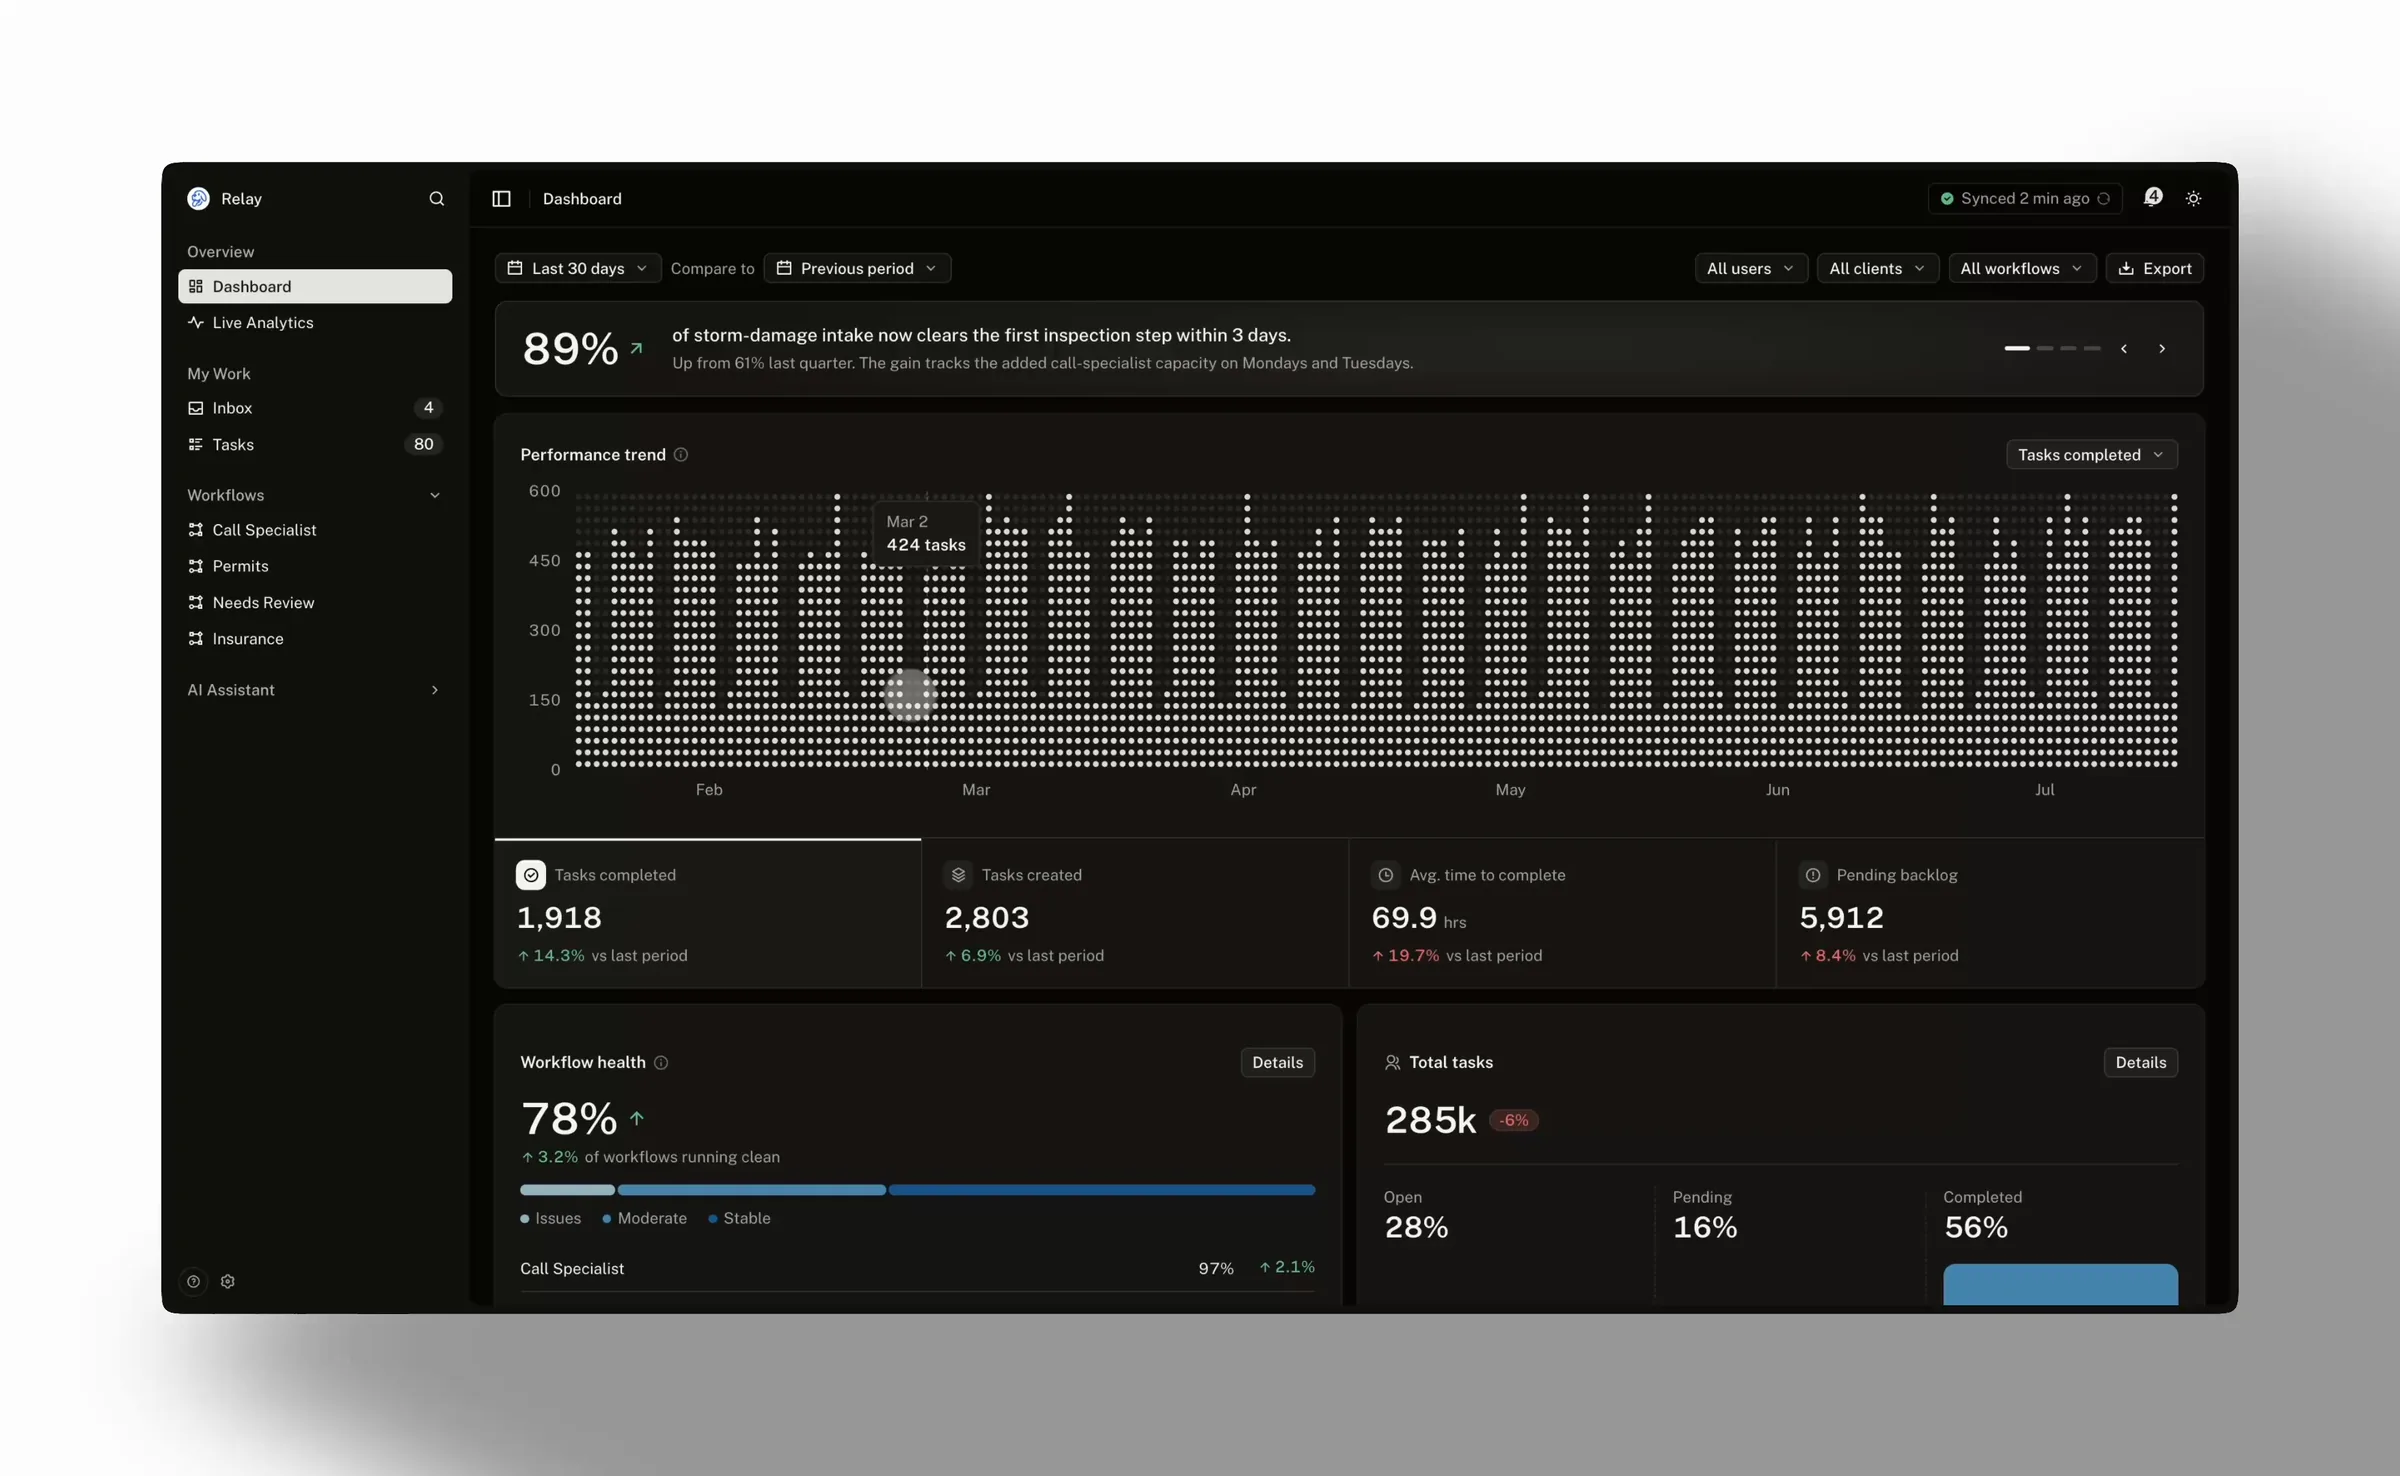This screenshot has height=1476, width=2400.
Task: Toggle the sidebar panel icon
Action: (501, 198)
